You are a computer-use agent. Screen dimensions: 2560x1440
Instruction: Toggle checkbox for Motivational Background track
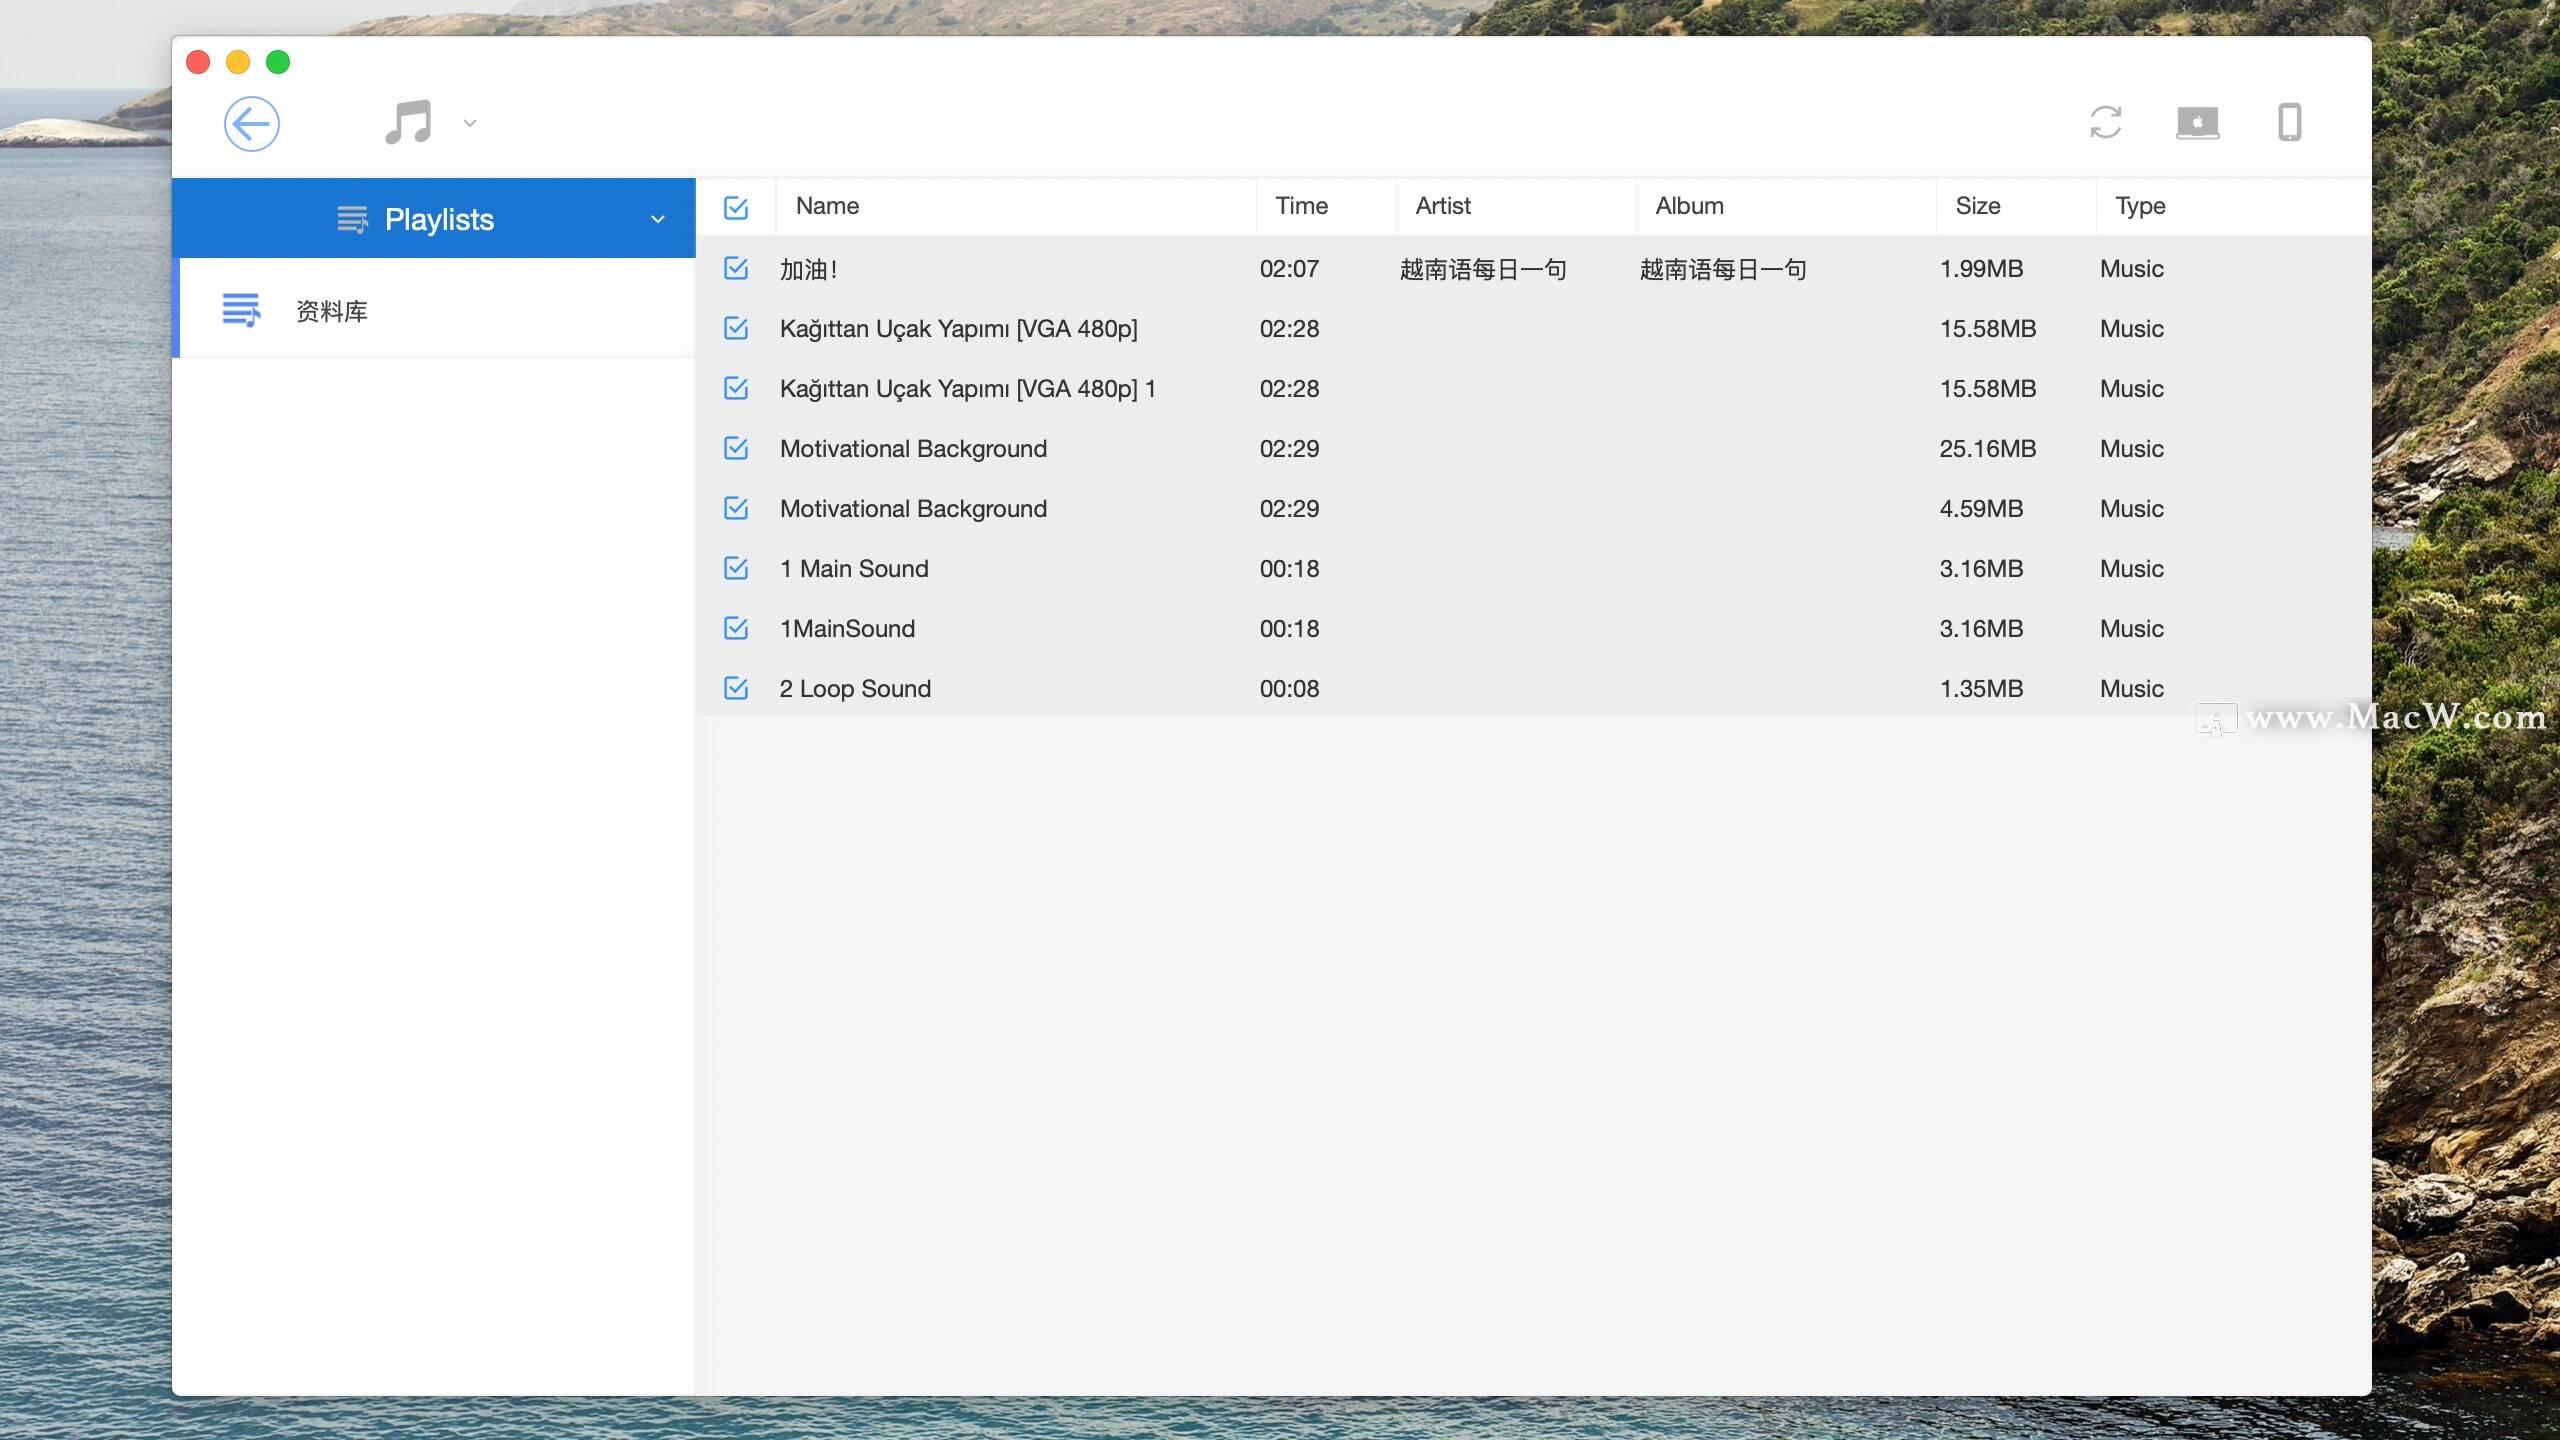point(735,448)
